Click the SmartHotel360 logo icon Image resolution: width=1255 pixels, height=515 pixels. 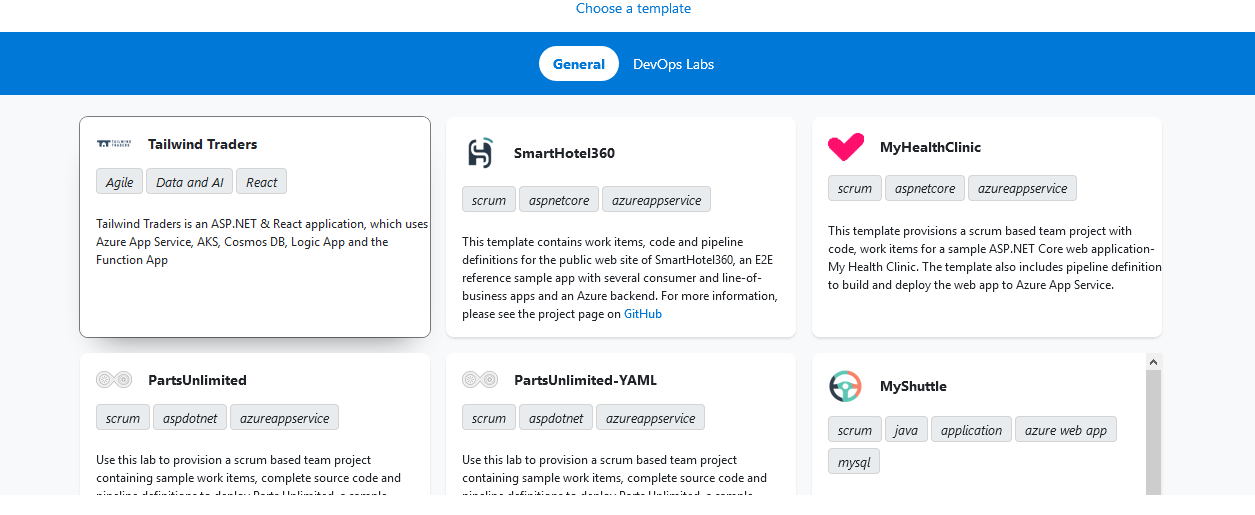(481, 153)
